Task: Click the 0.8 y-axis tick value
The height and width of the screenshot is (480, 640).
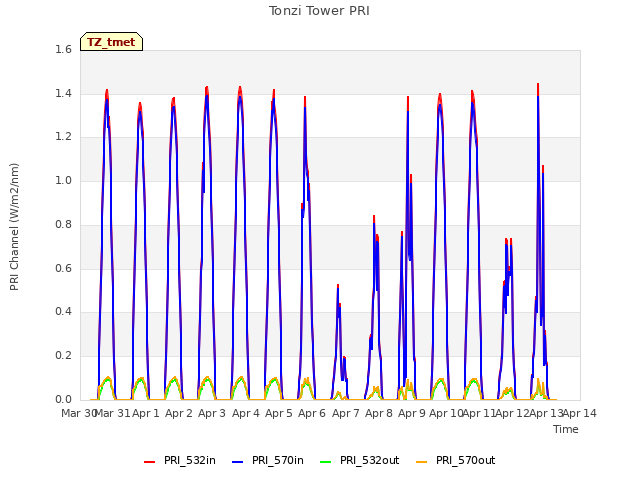Action: pos(63,224)
